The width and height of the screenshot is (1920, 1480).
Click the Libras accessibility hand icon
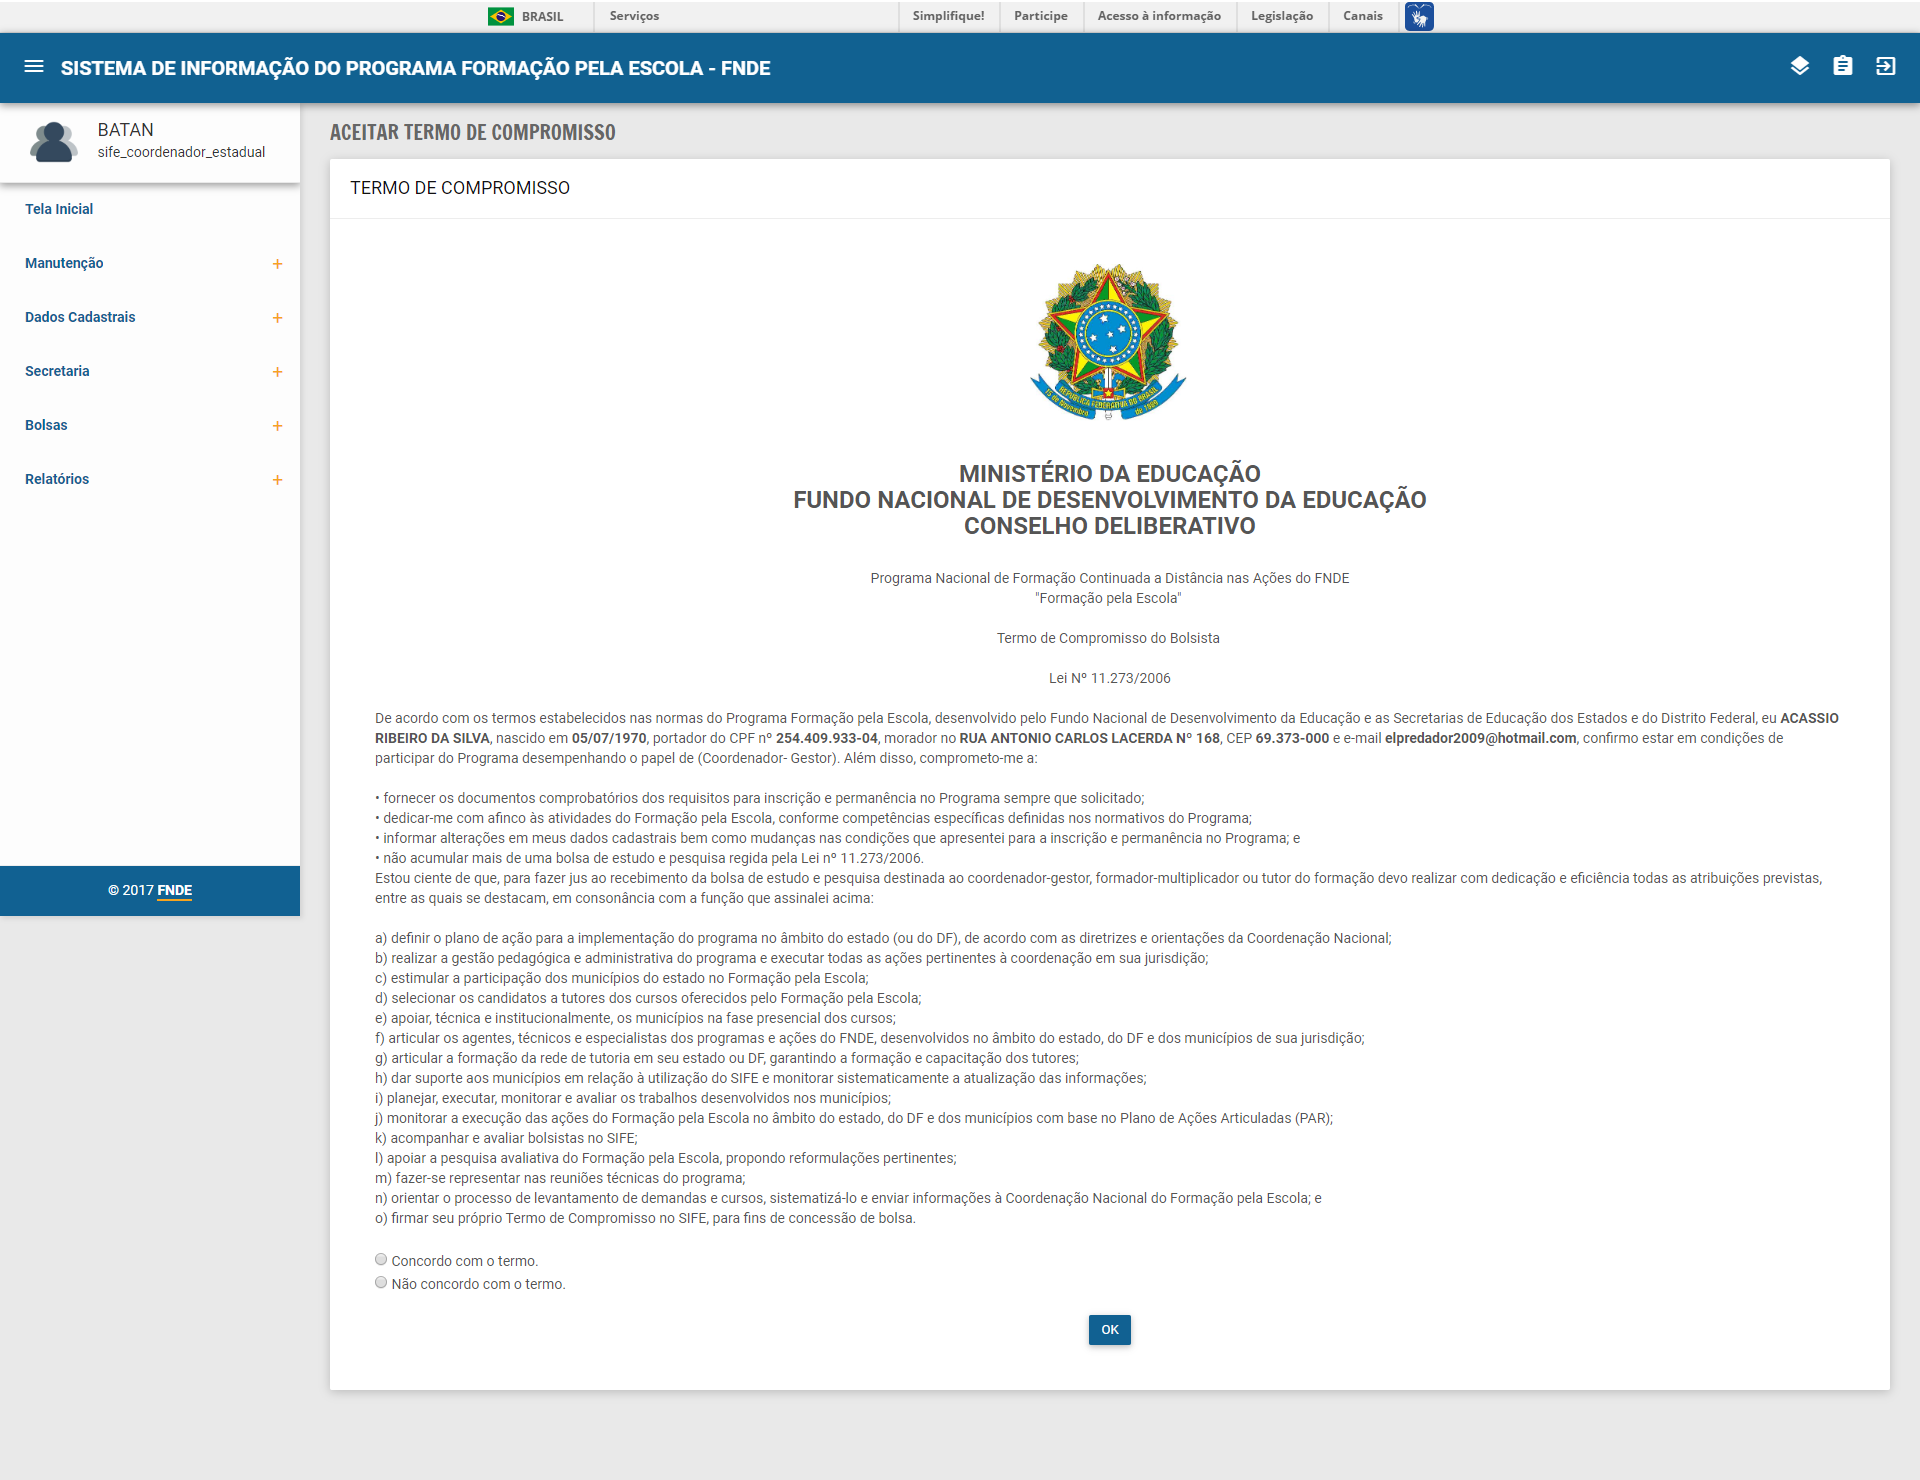click(x=1418, y=16)
